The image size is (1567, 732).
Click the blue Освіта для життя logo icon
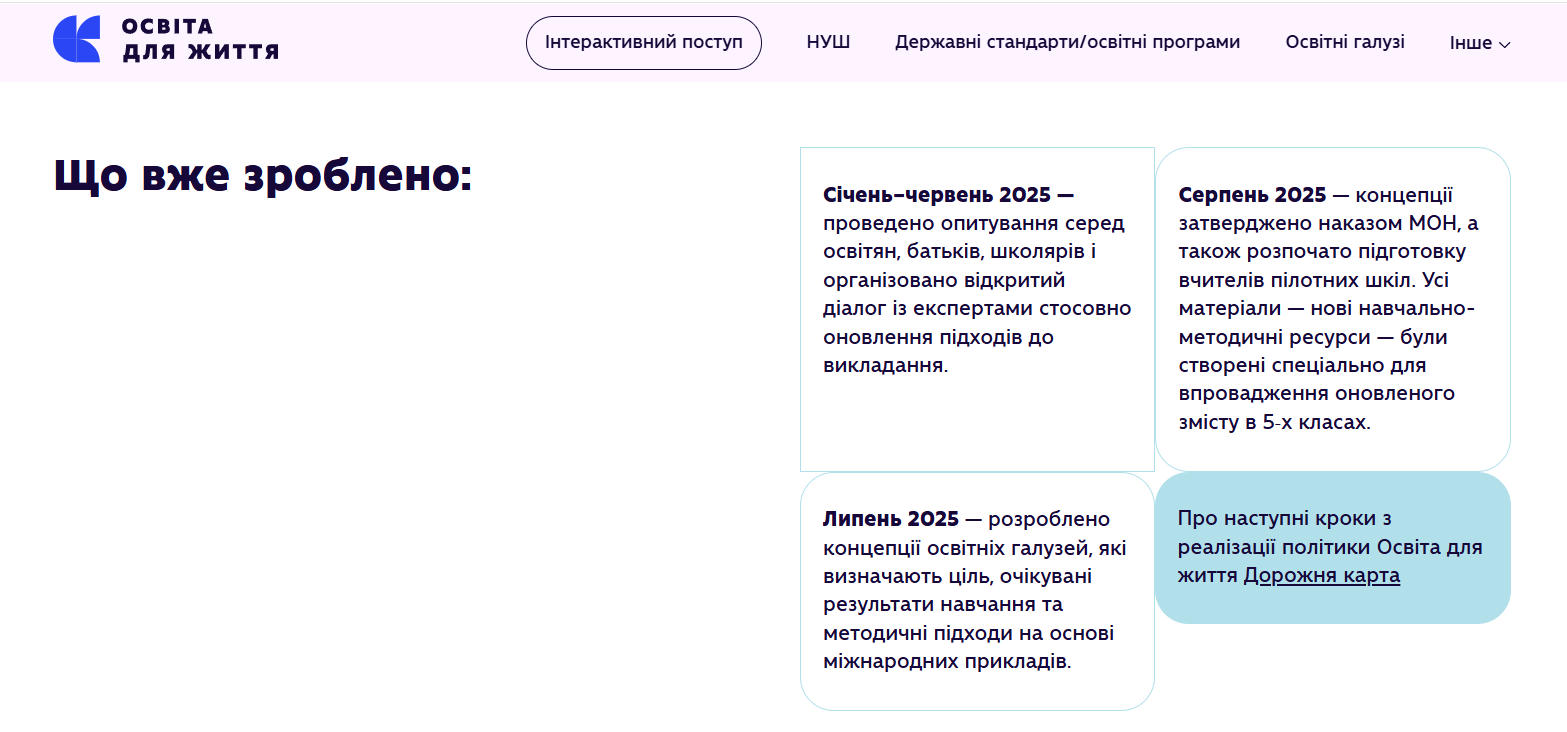click(76, 40)
